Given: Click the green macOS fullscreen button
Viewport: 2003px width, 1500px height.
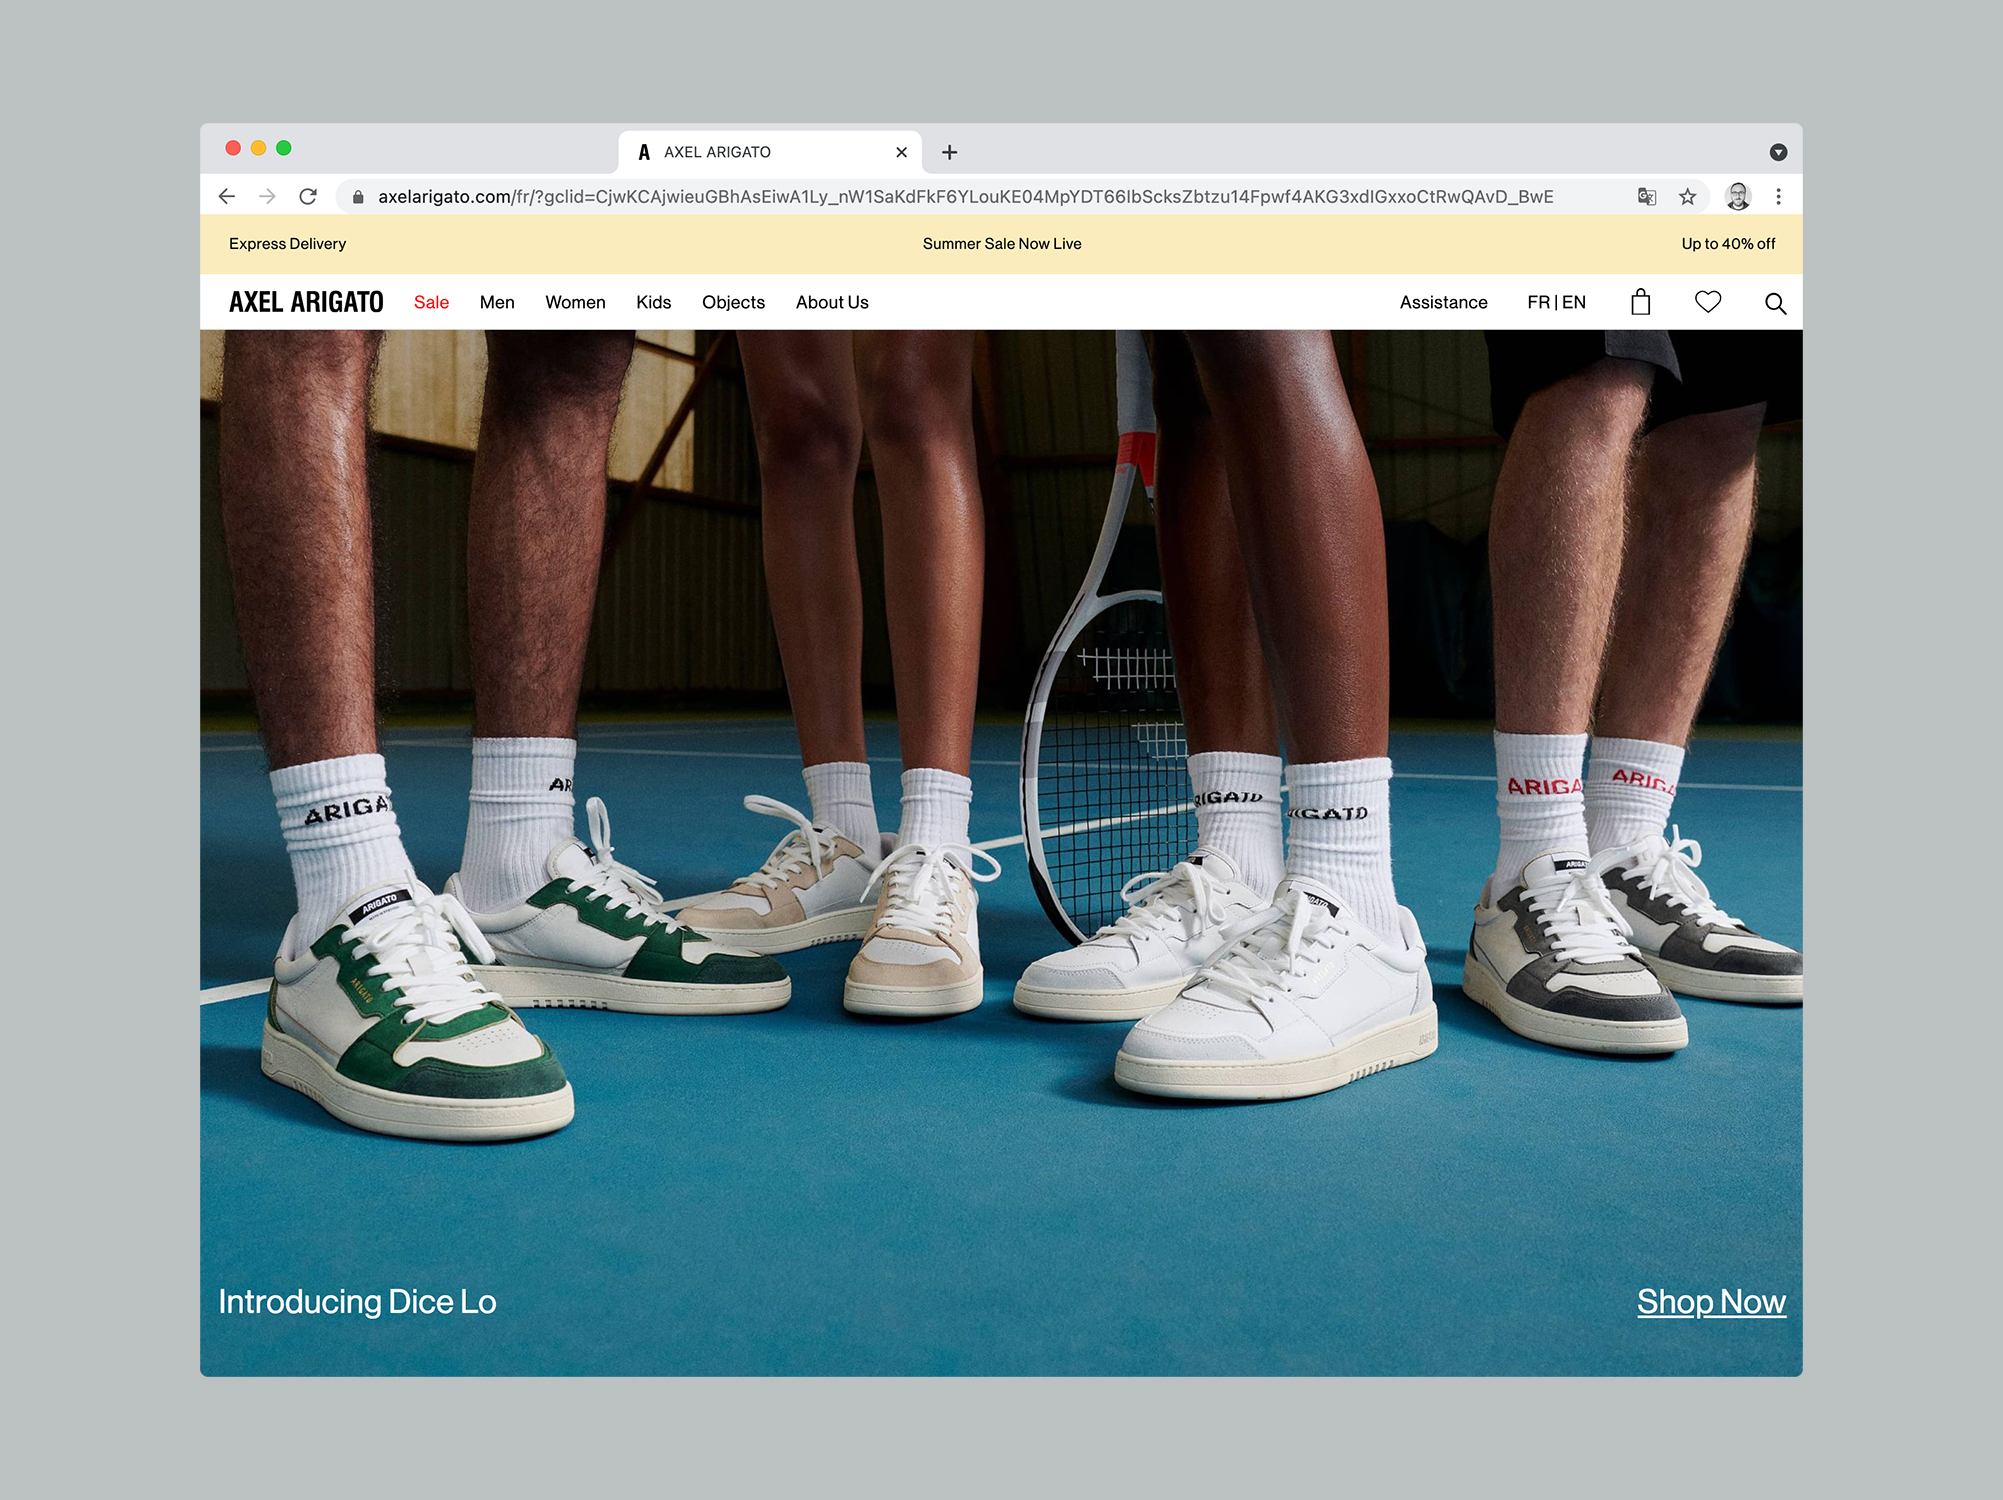Looking at the screenshot, I should [284, 148].
